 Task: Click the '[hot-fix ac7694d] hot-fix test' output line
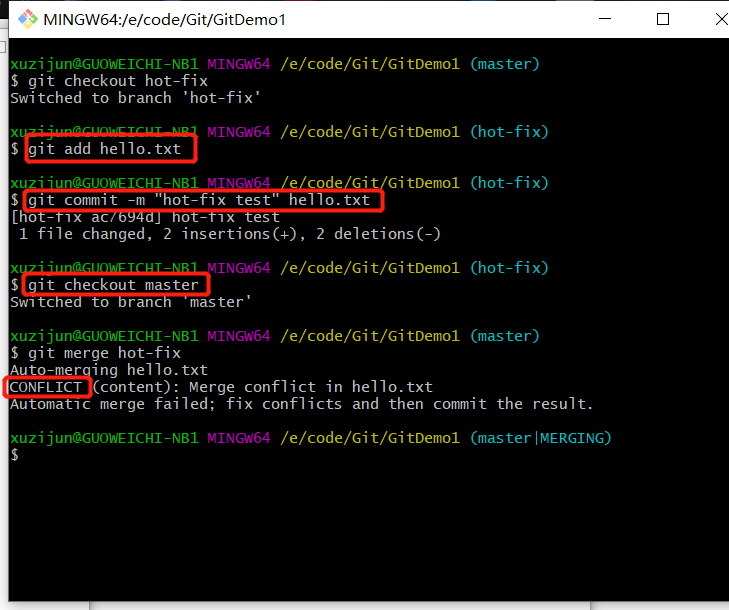click(145, 217)
